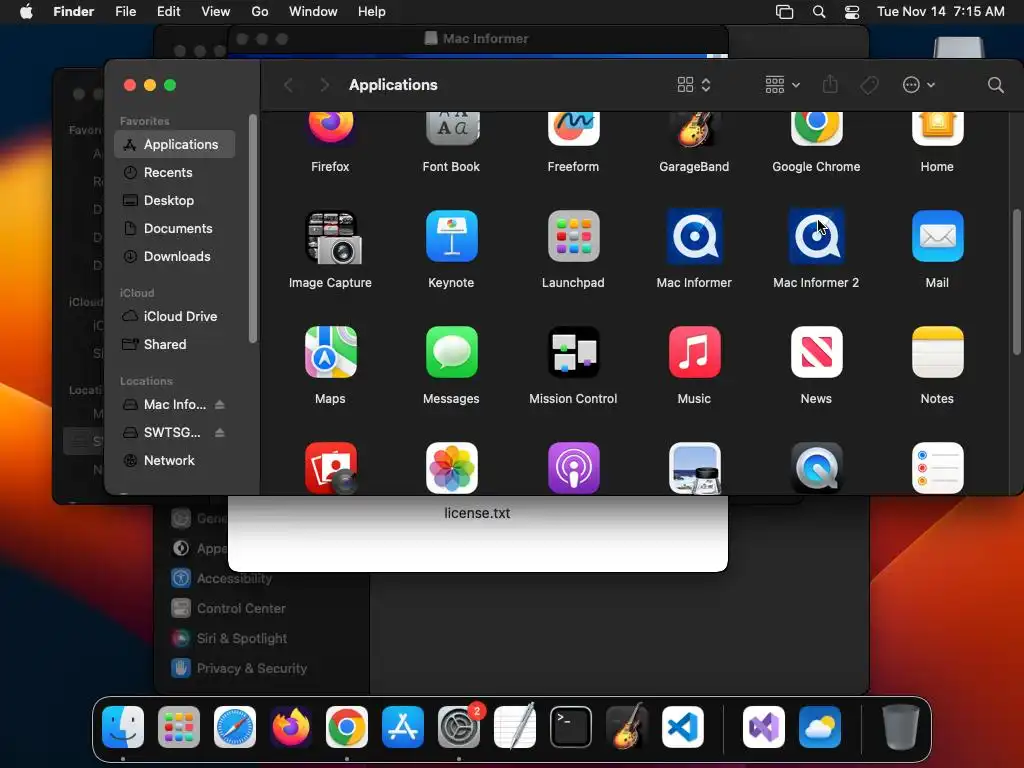The image size is (1024, 768).
Task: Select the Photo Booth icon in bottom row
Action: pos(330,468)
